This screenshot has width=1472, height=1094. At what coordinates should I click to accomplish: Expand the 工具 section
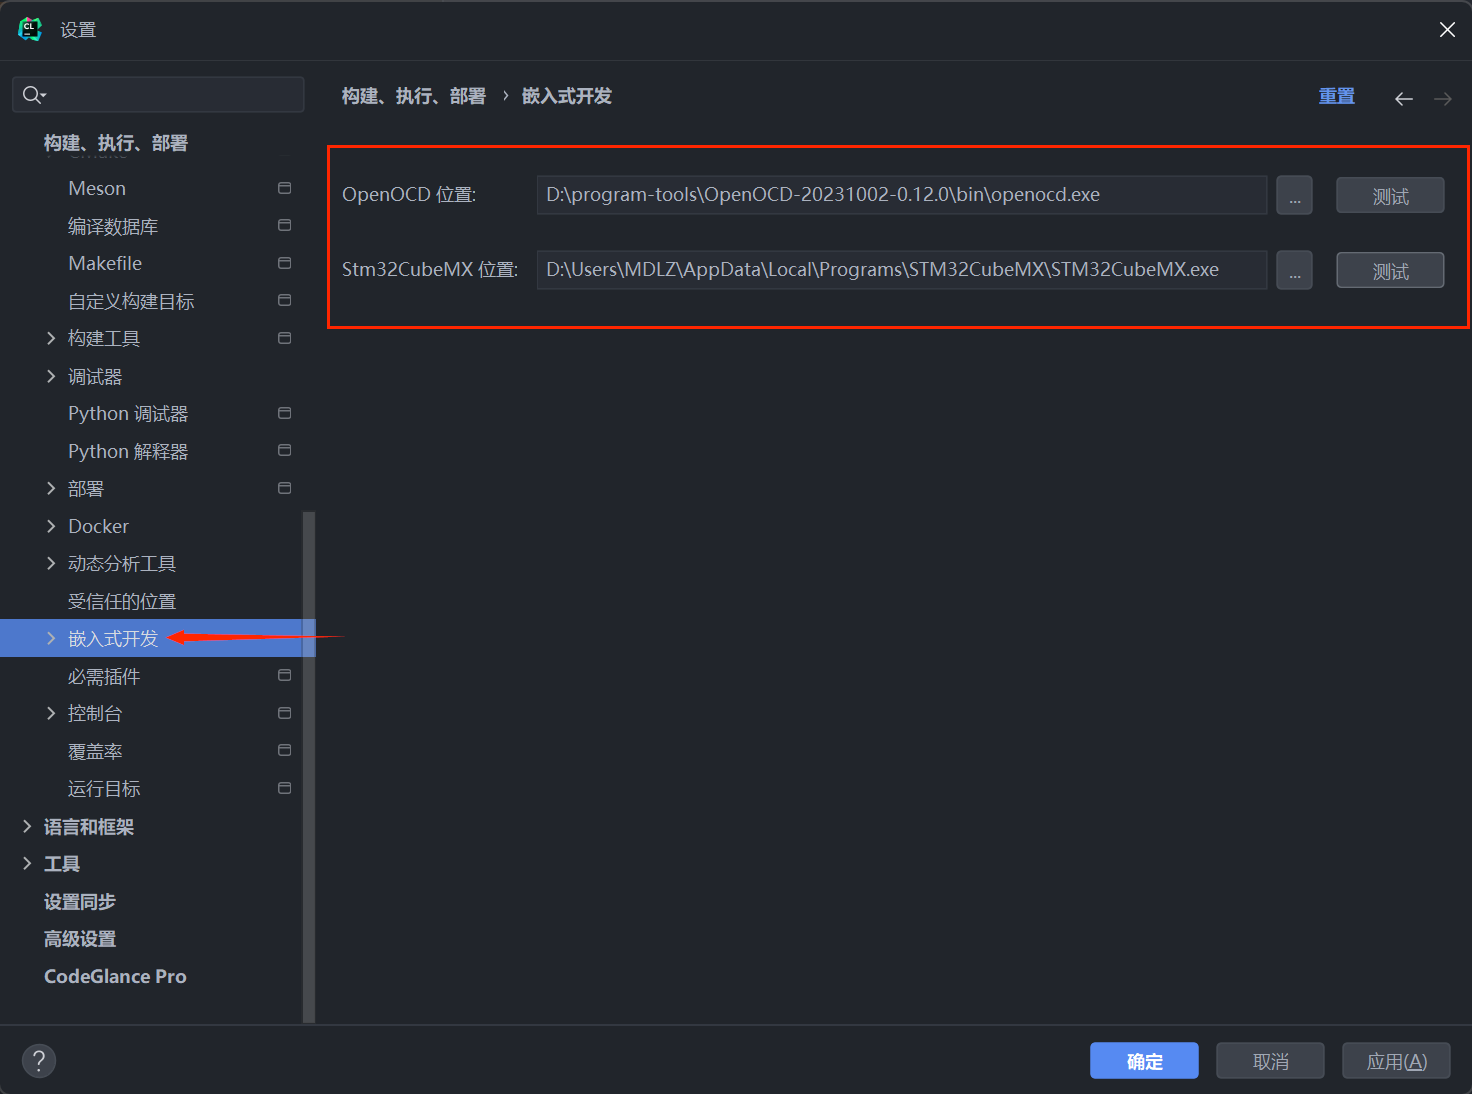pyautogui.click(x=27, y=863)
